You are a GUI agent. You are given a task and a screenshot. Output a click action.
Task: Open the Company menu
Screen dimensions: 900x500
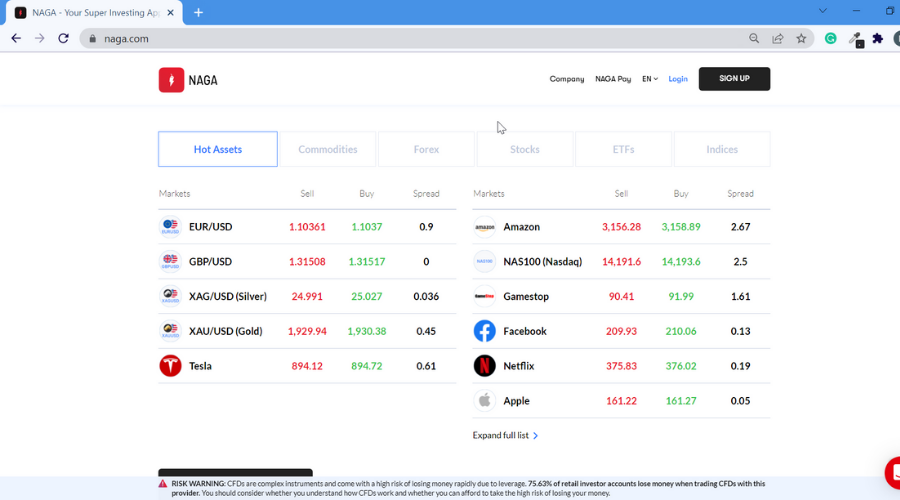click(x=567, y=79)
